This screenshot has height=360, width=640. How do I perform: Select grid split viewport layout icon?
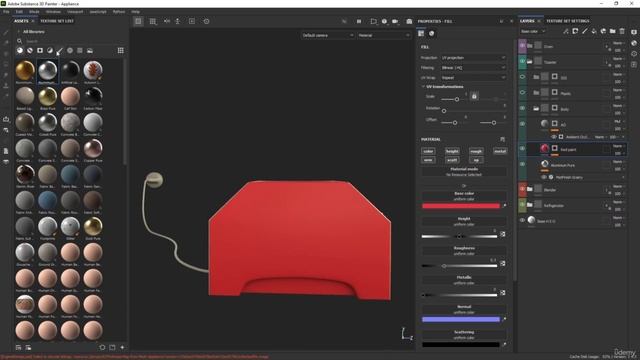tap(153, 21)
